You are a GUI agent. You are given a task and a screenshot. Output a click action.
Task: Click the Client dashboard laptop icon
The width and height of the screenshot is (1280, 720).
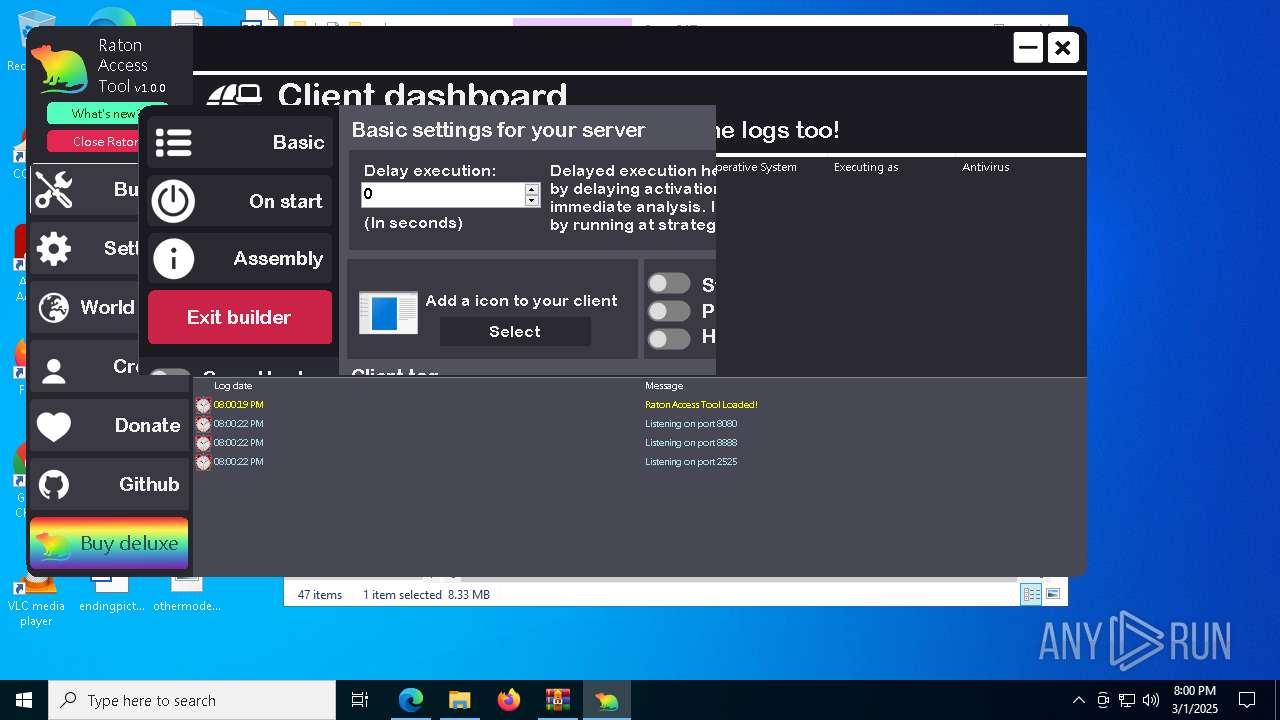(x=234, y=96)
